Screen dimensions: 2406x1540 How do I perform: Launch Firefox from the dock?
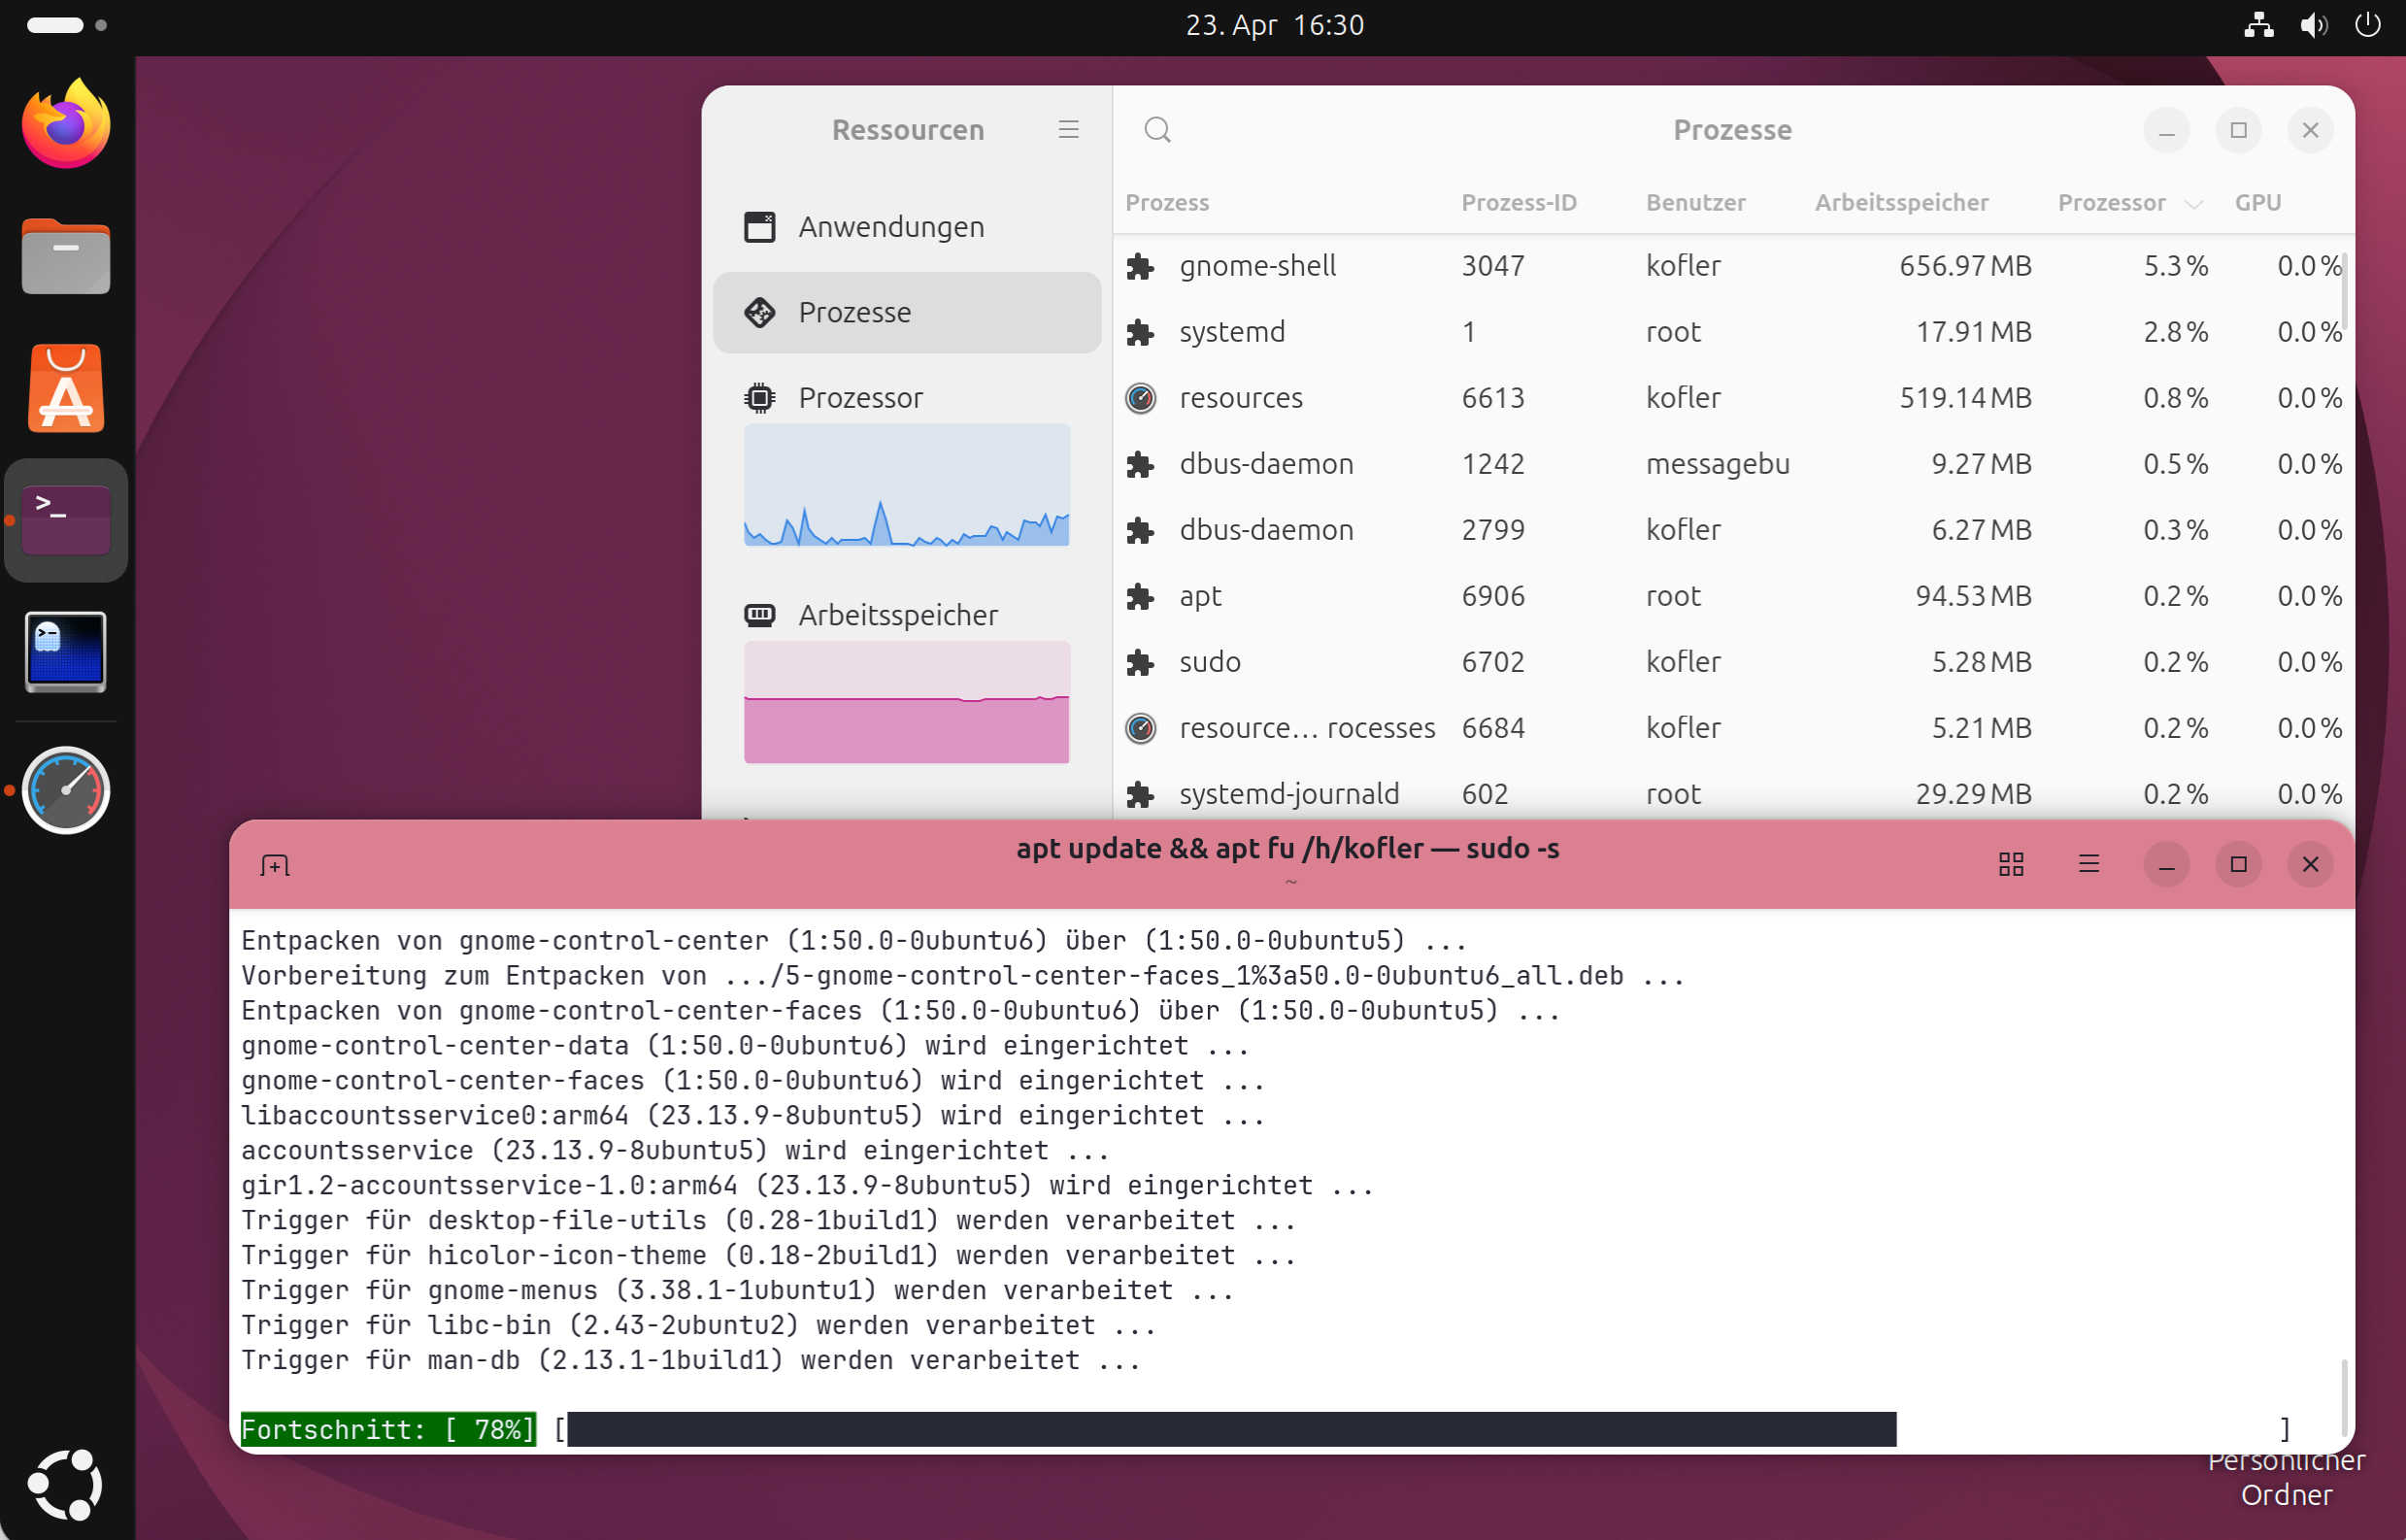pos(66,125)
